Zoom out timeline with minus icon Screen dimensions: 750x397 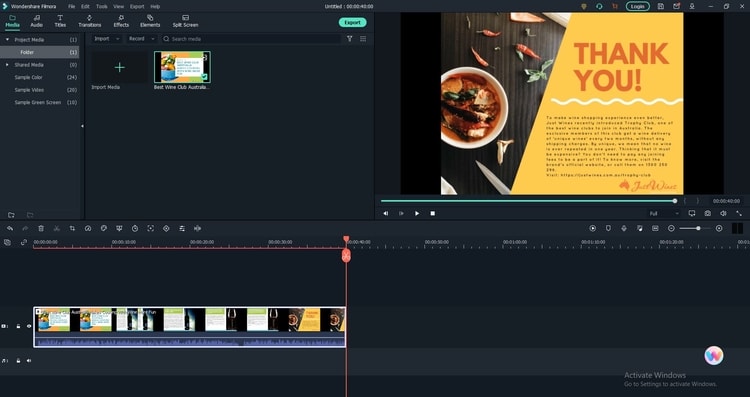pos(671,229)
